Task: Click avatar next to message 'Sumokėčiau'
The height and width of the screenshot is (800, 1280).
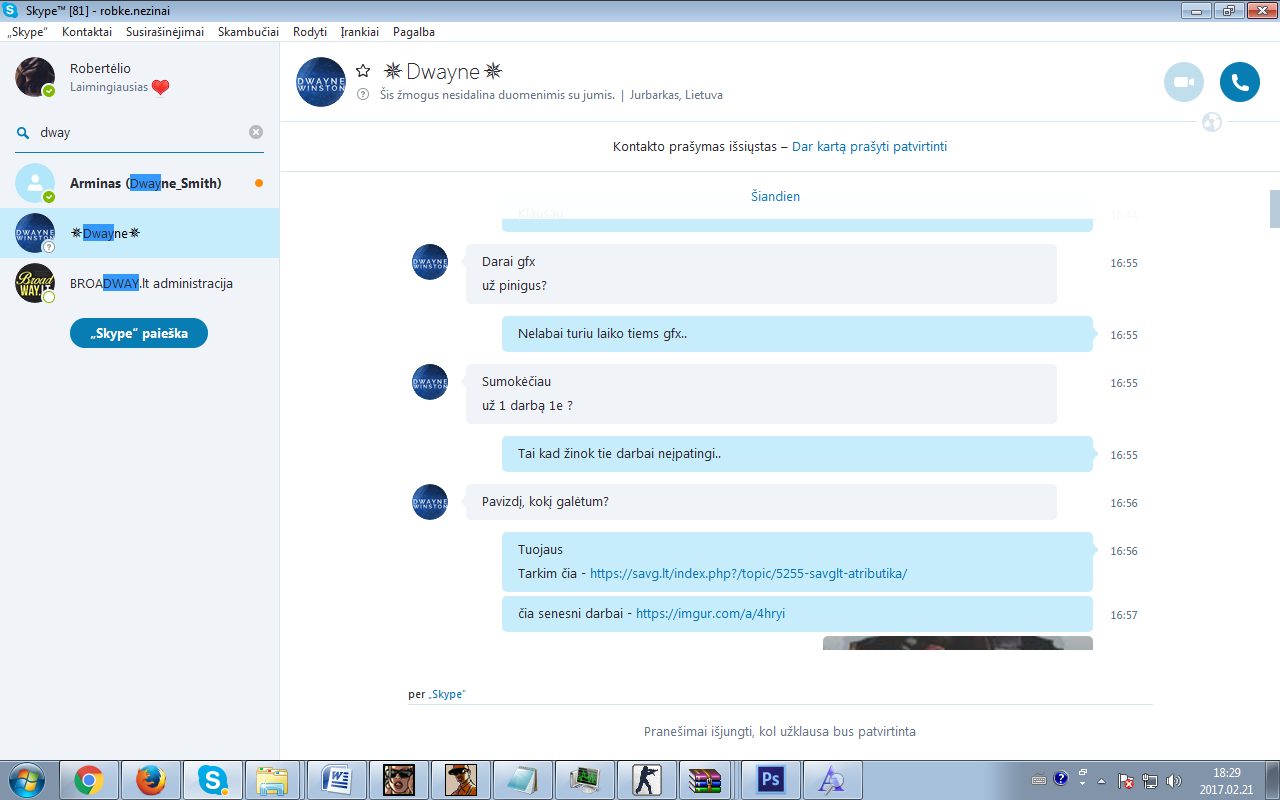Action: tap(430, 382)
